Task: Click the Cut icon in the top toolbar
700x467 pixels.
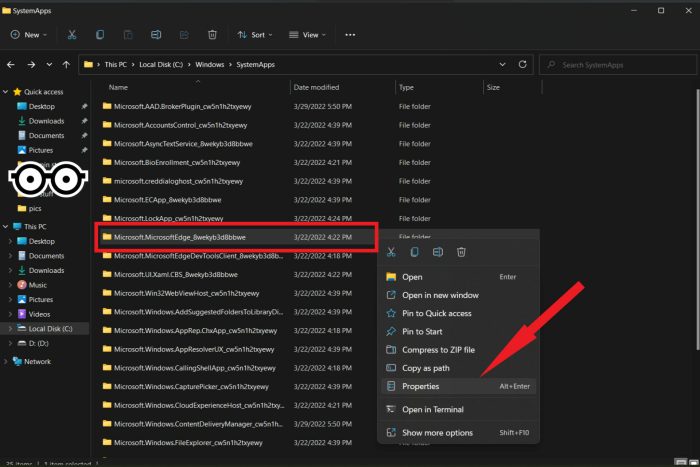Action: click(72, 35)
